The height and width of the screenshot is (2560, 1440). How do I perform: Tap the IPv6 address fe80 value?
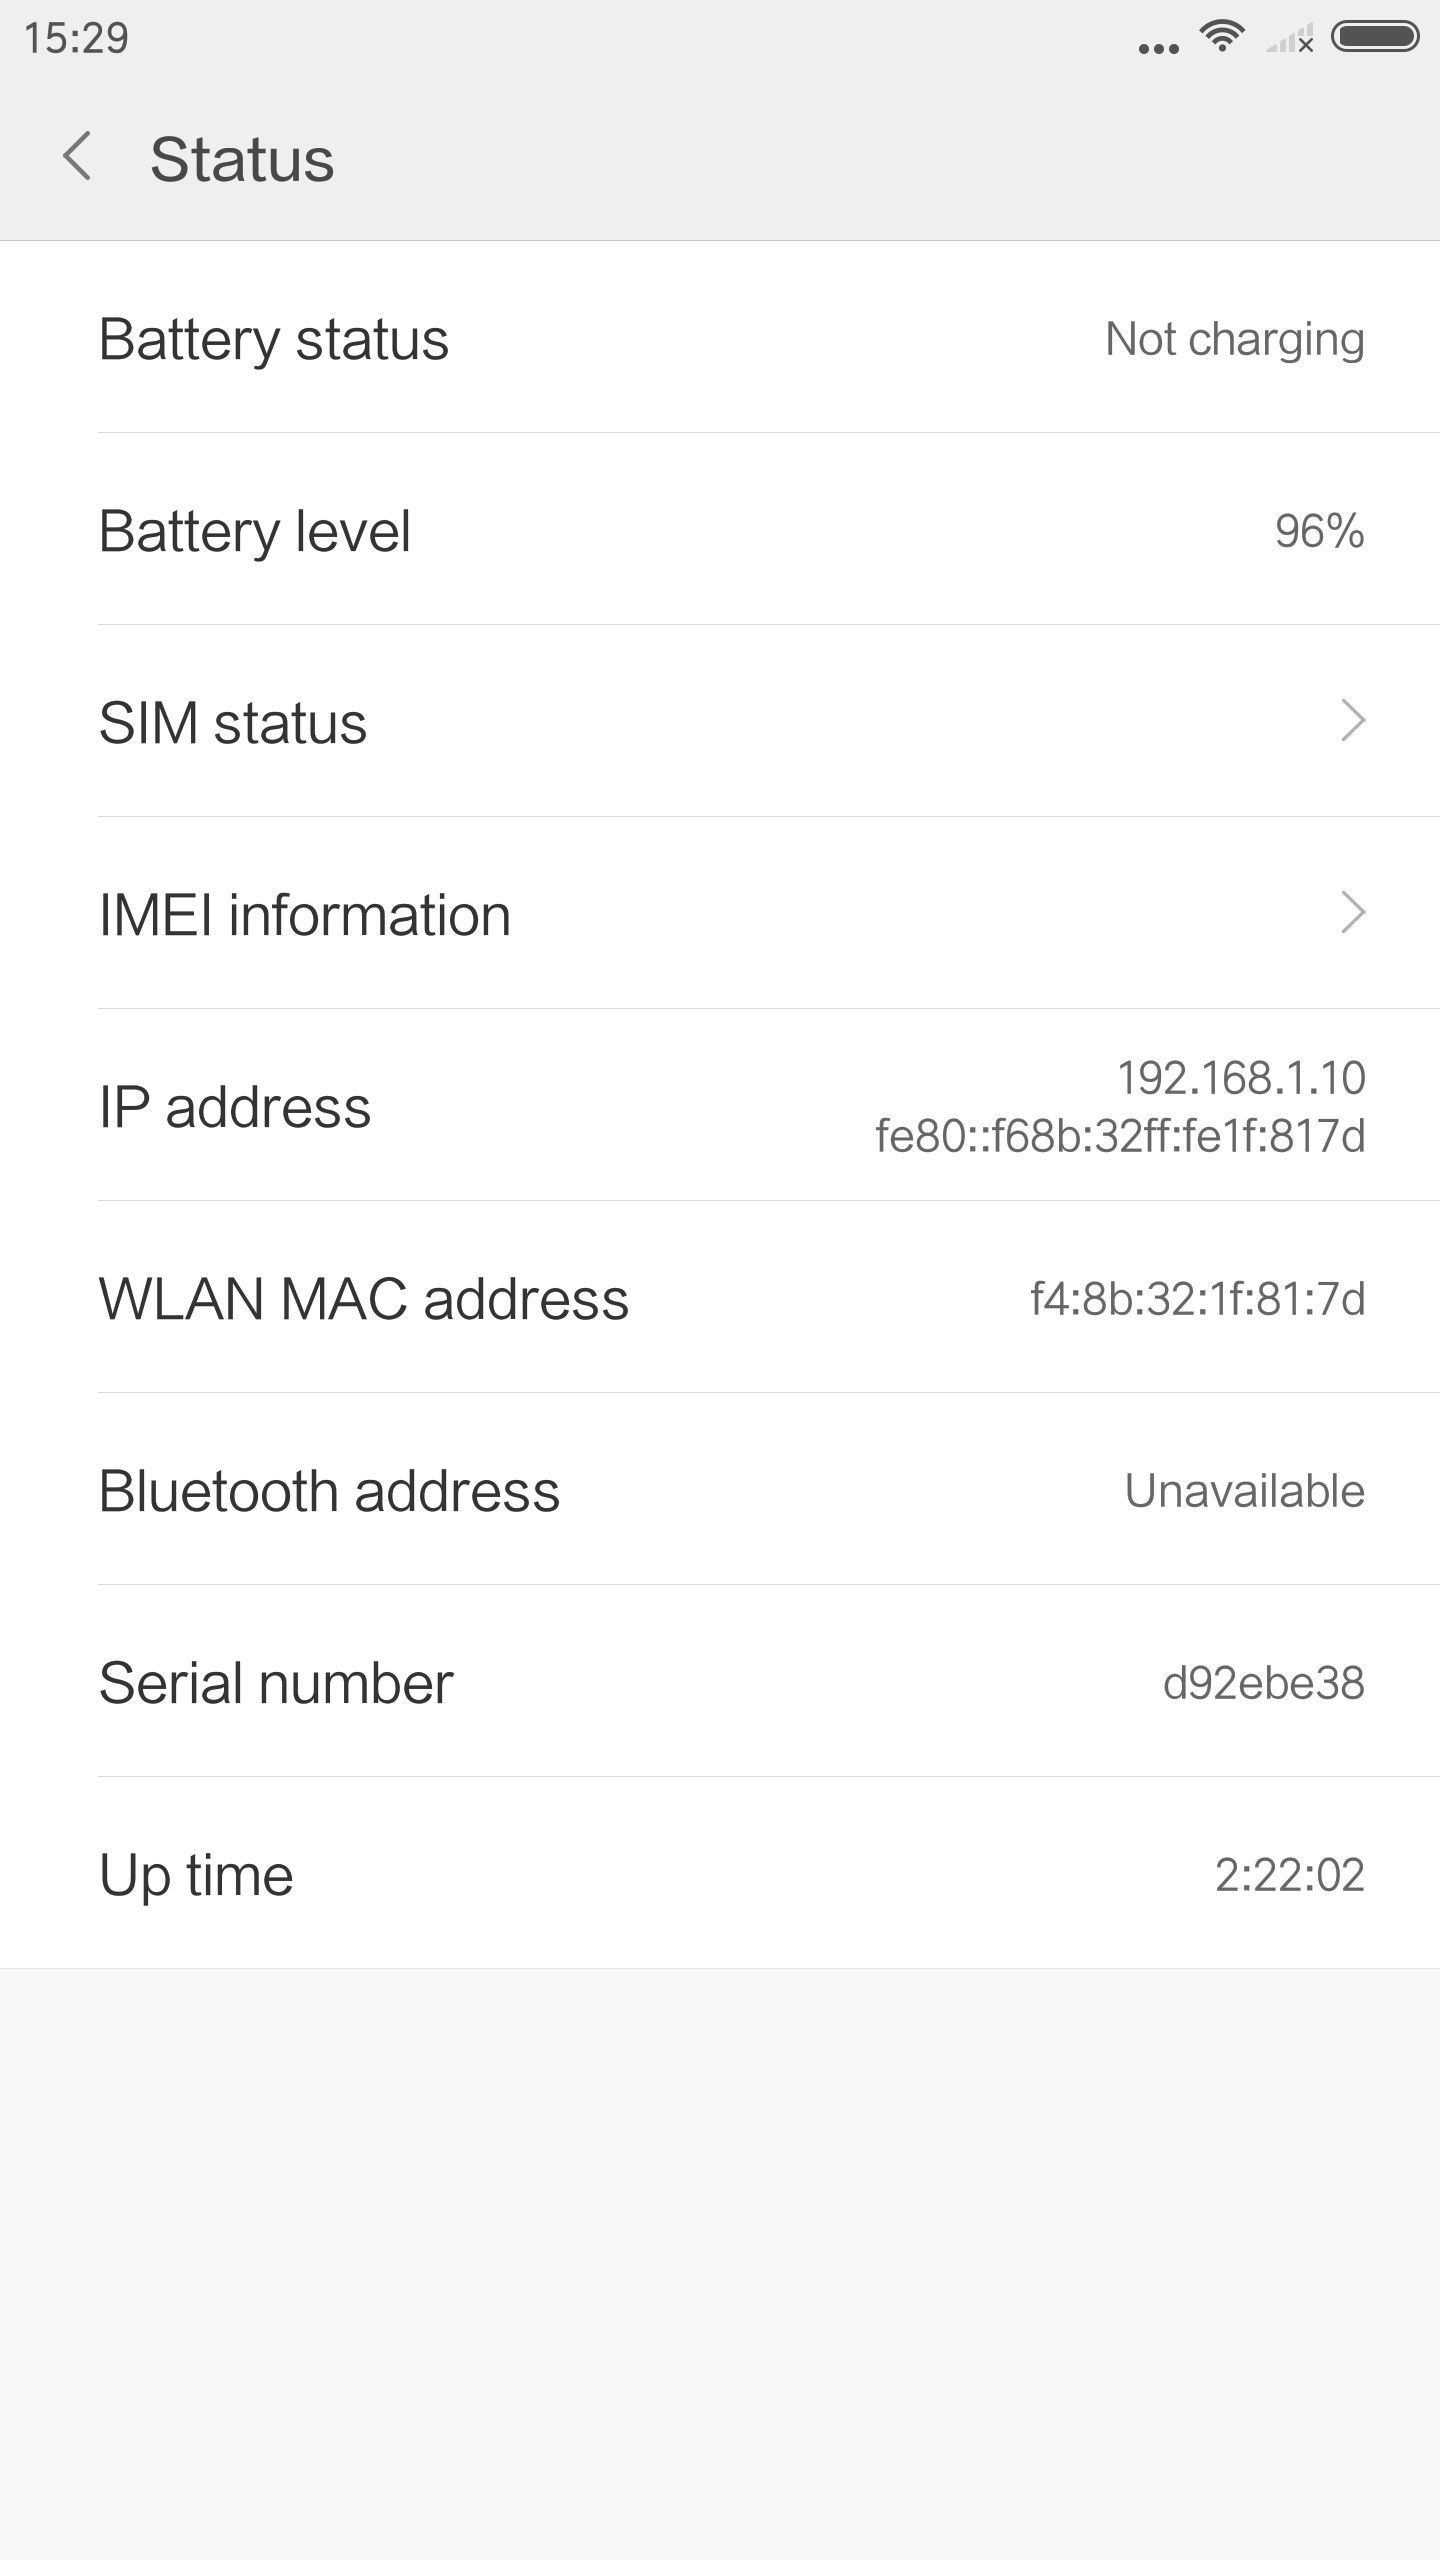coord(1120,1136)
